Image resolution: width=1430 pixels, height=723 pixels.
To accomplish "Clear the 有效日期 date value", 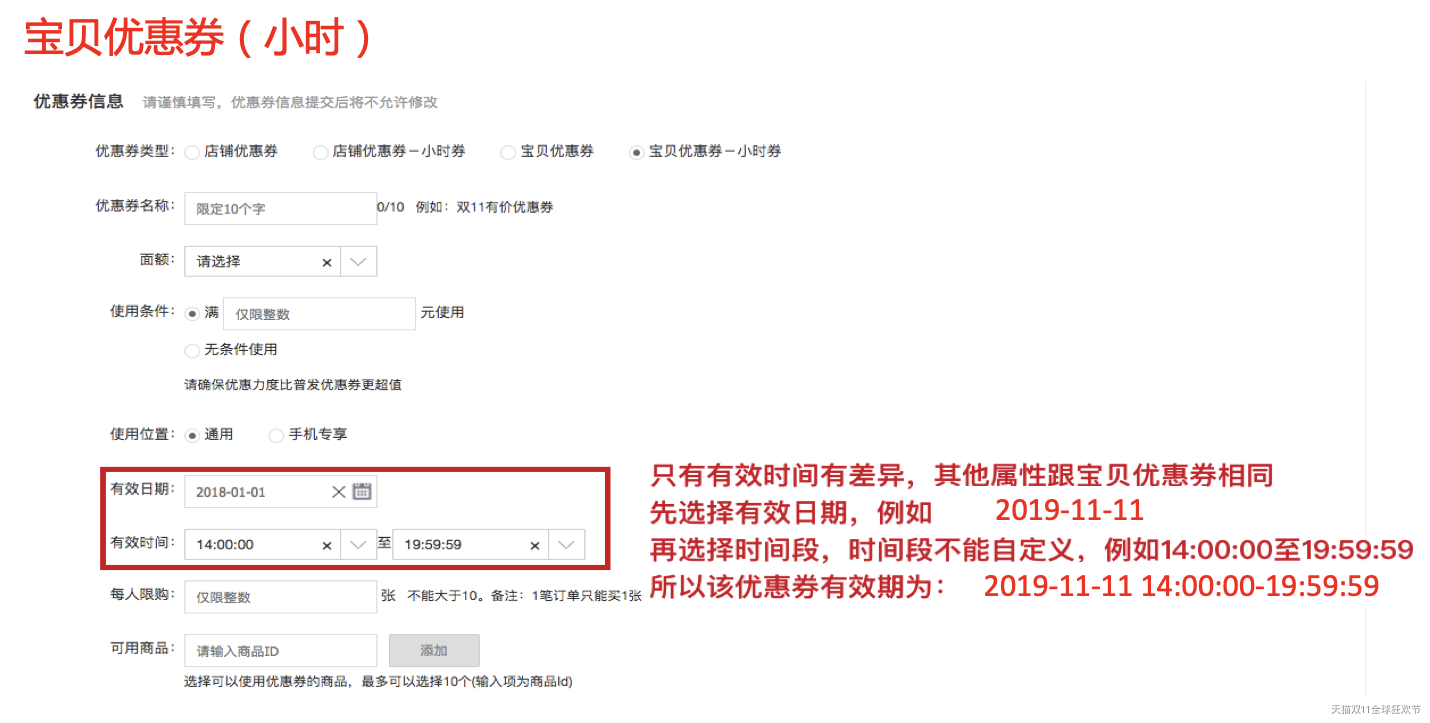I will point(338,491).
